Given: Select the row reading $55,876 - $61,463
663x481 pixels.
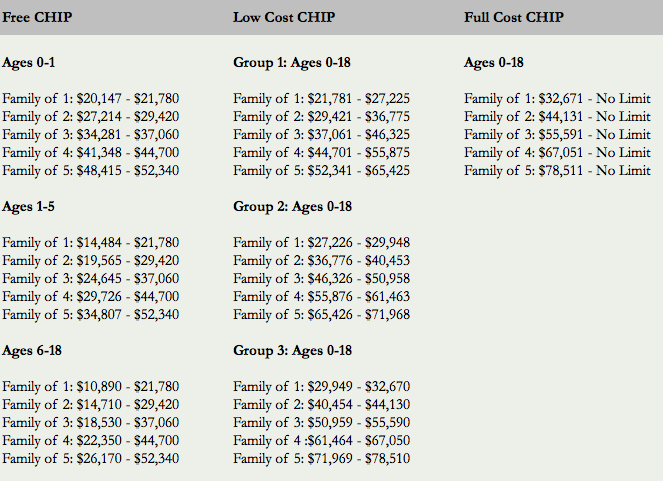Looking at the screenshot, I should click(x=322, y=296).
